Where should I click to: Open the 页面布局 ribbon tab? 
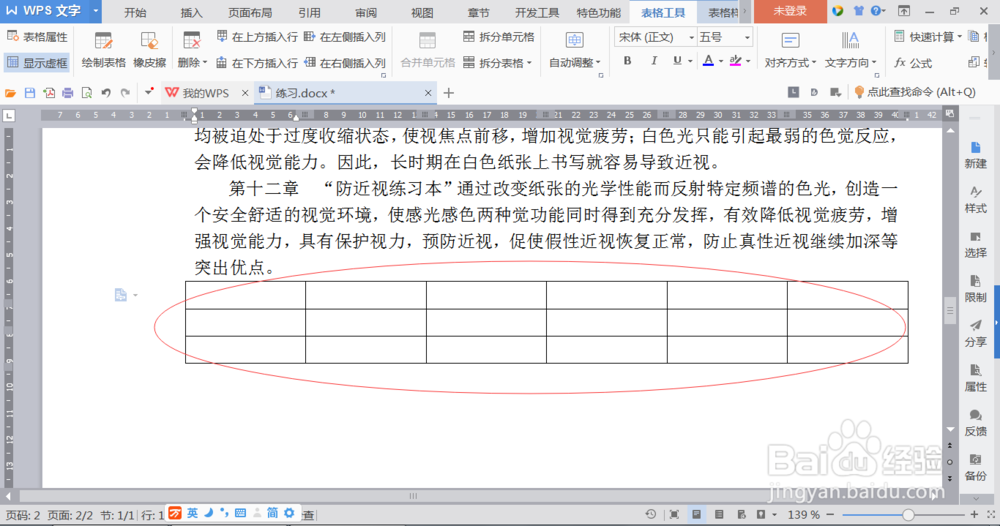pyautogui.click(x=249, y=13)
